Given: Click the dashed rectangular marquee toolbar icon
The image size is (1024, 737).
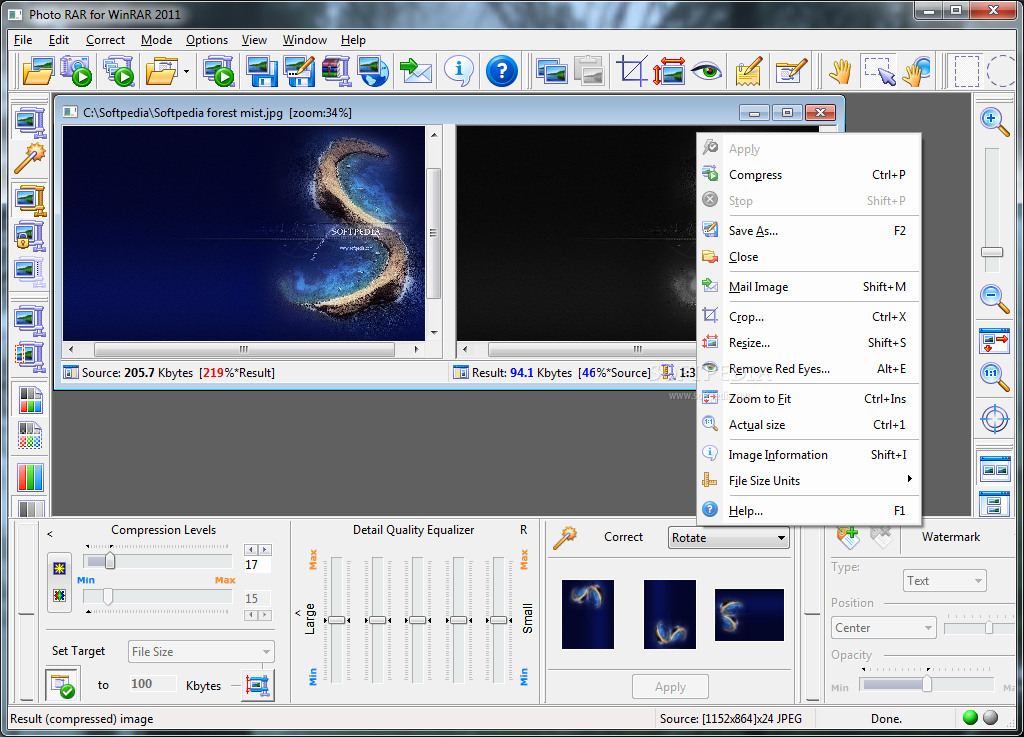Looking at the screenshot, I should 967,71.
